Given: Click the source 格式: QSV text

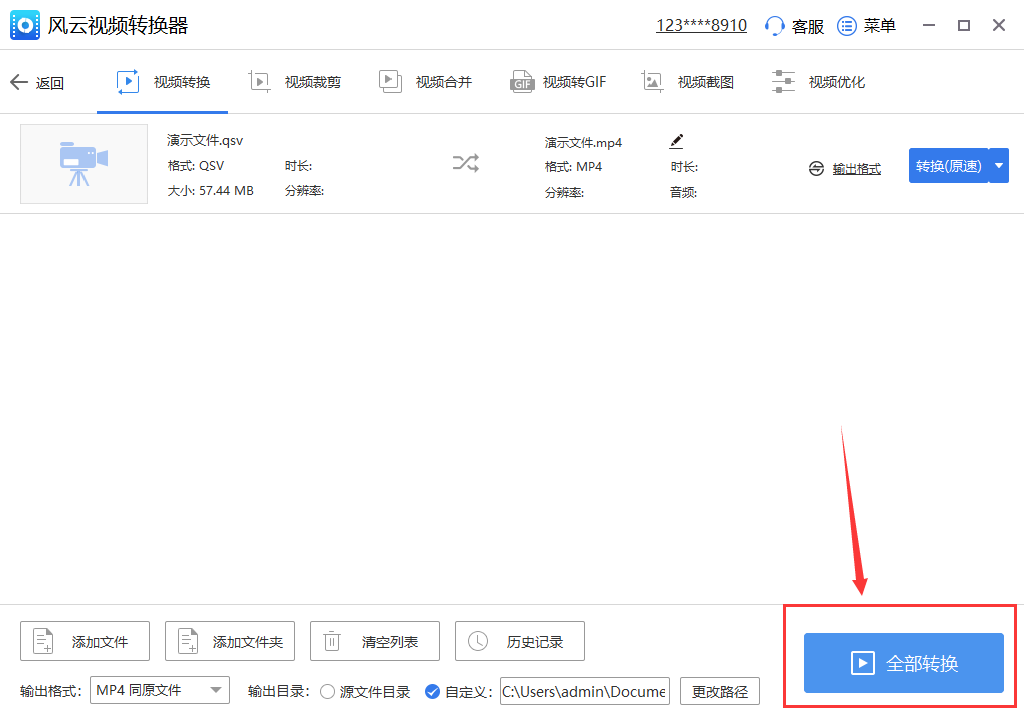Looking at the screenshot, I should [x=195, y=166].
